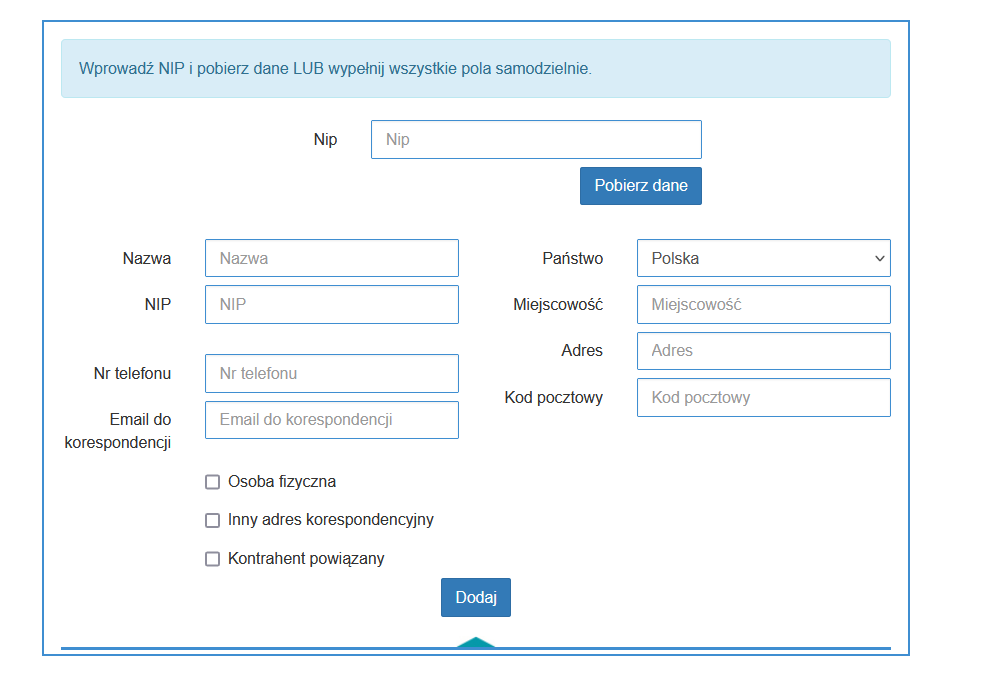Click the Adres label text
Screen dimensions: 987x674
click(582, 351)
